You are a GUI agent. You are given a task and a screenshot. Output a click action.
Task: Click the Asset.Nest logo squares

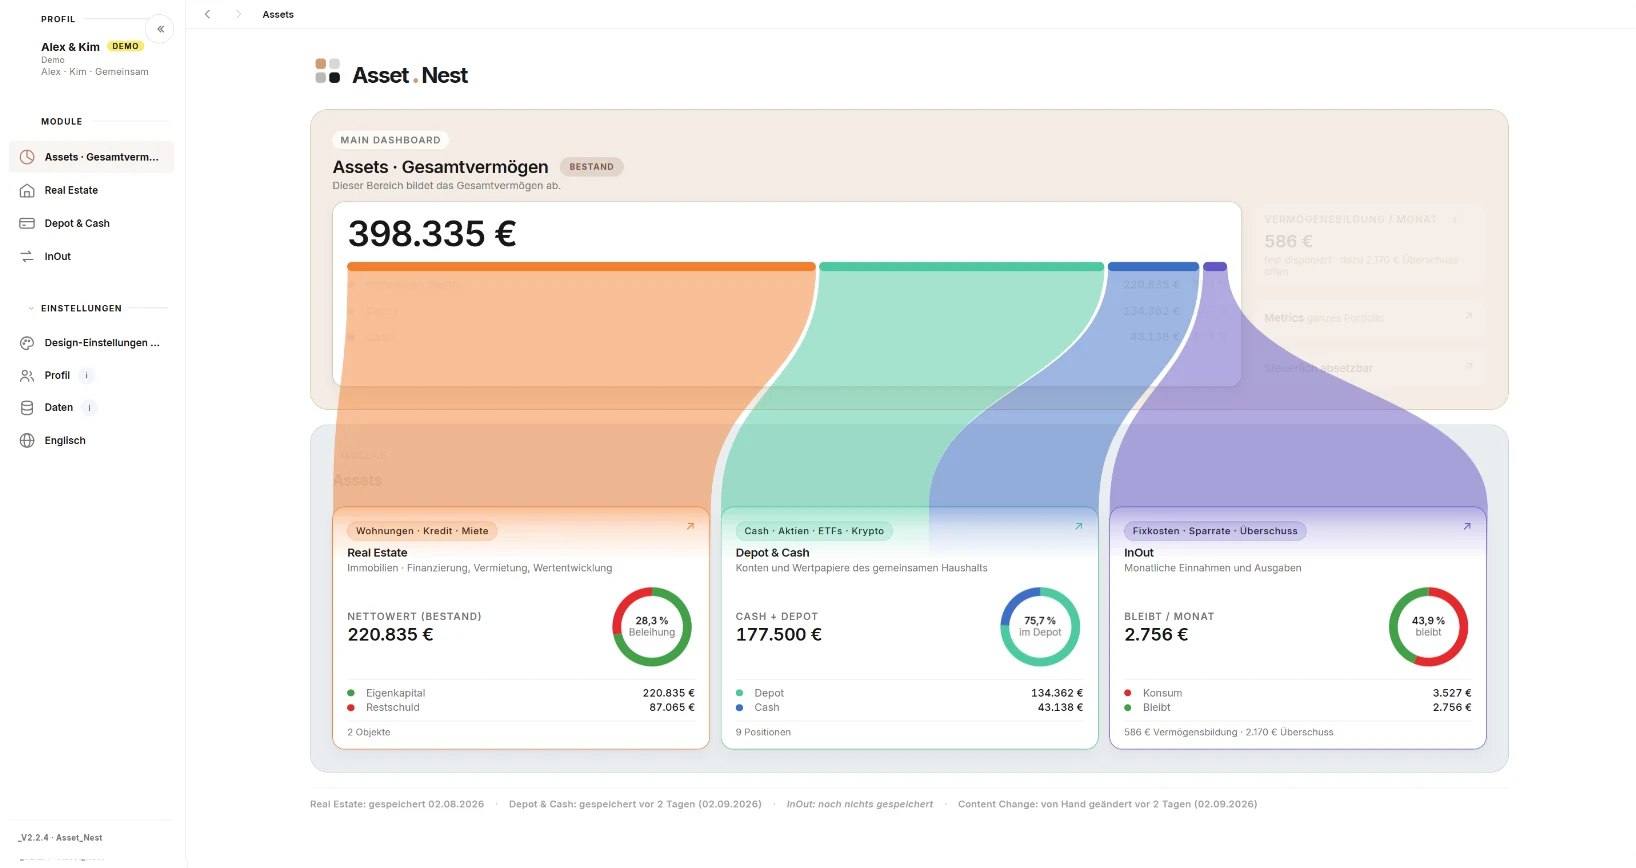pyautogui.click(x=327, y=71)
